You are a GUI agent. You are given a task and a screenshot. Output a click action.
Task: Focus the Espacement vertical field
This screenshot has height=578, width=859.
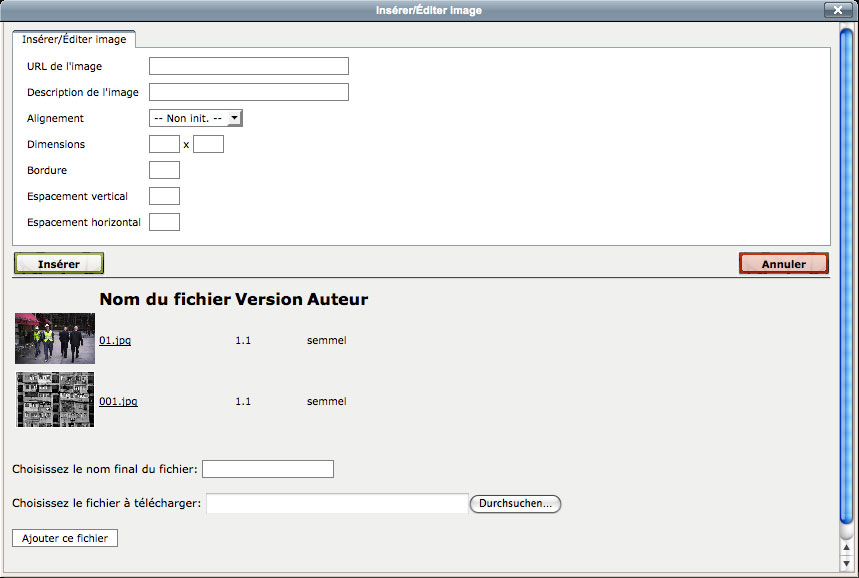(164, 196)
